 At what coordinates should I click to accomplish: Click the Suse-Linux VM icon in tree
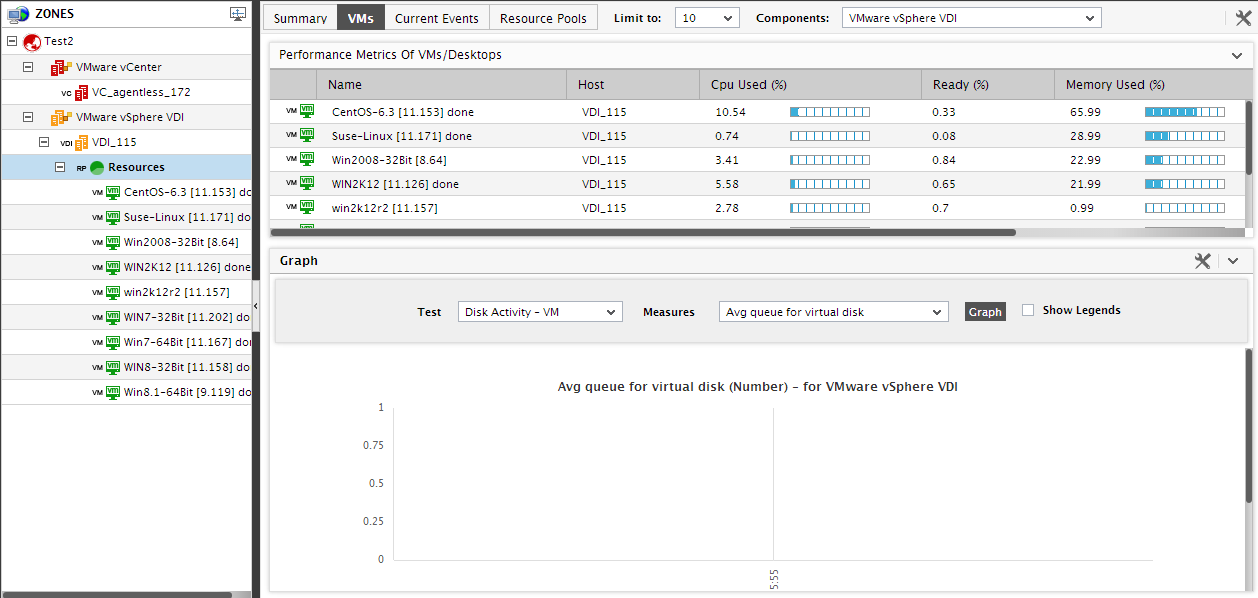pos(113,217)
